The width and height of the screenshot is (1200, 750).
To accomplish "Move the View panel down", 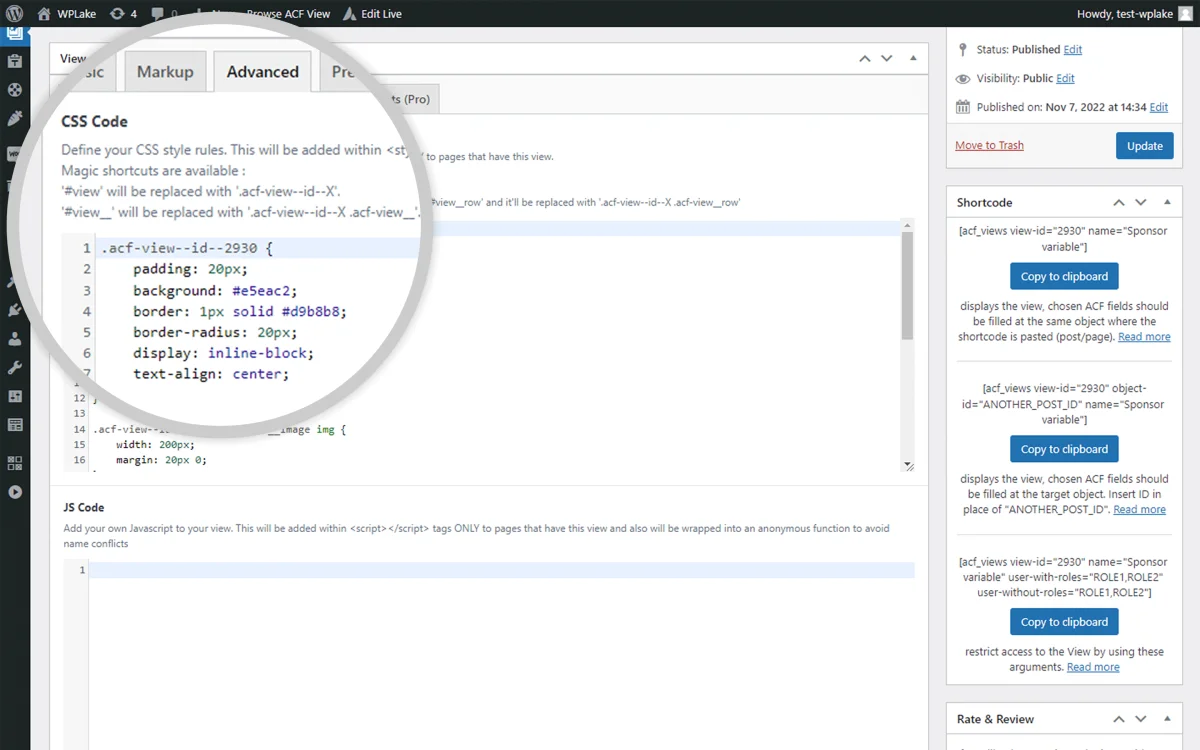I will pos(886,58).
